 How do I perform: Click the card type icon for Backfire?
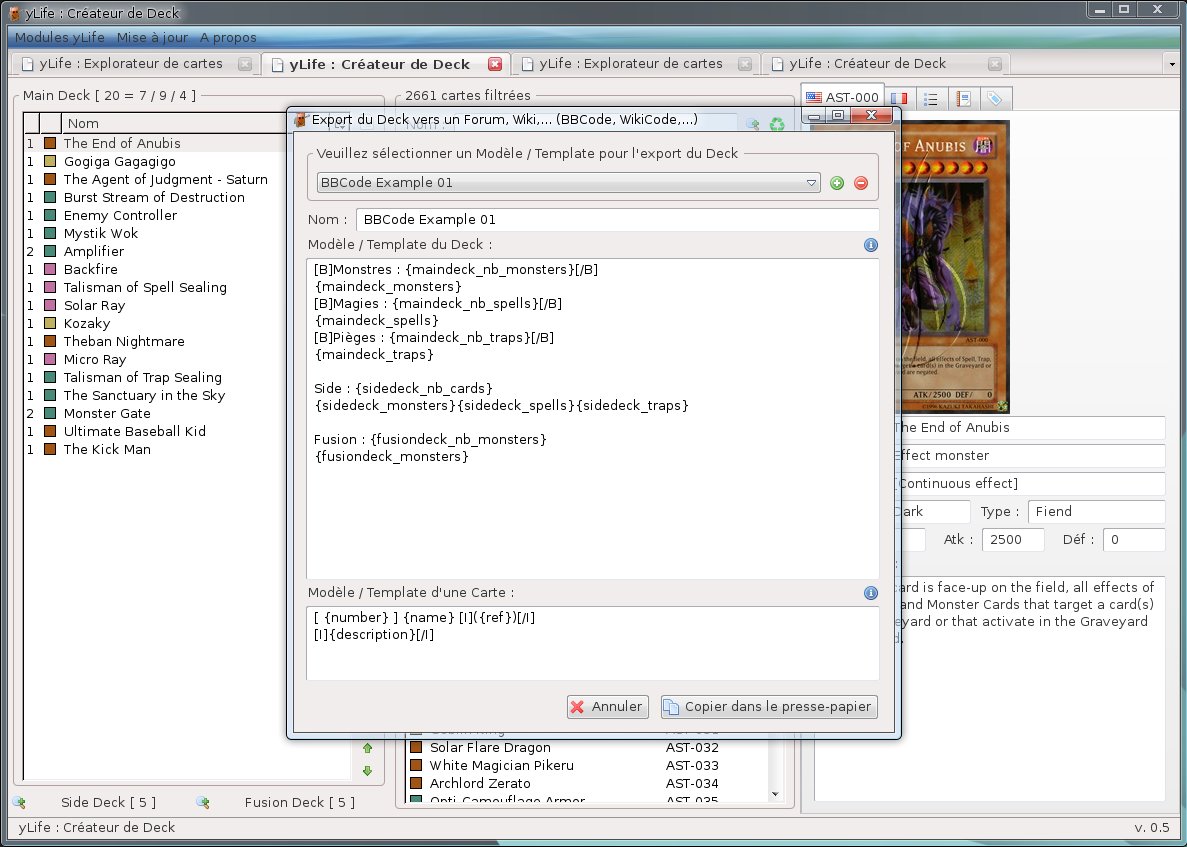[x=50, y=269]
